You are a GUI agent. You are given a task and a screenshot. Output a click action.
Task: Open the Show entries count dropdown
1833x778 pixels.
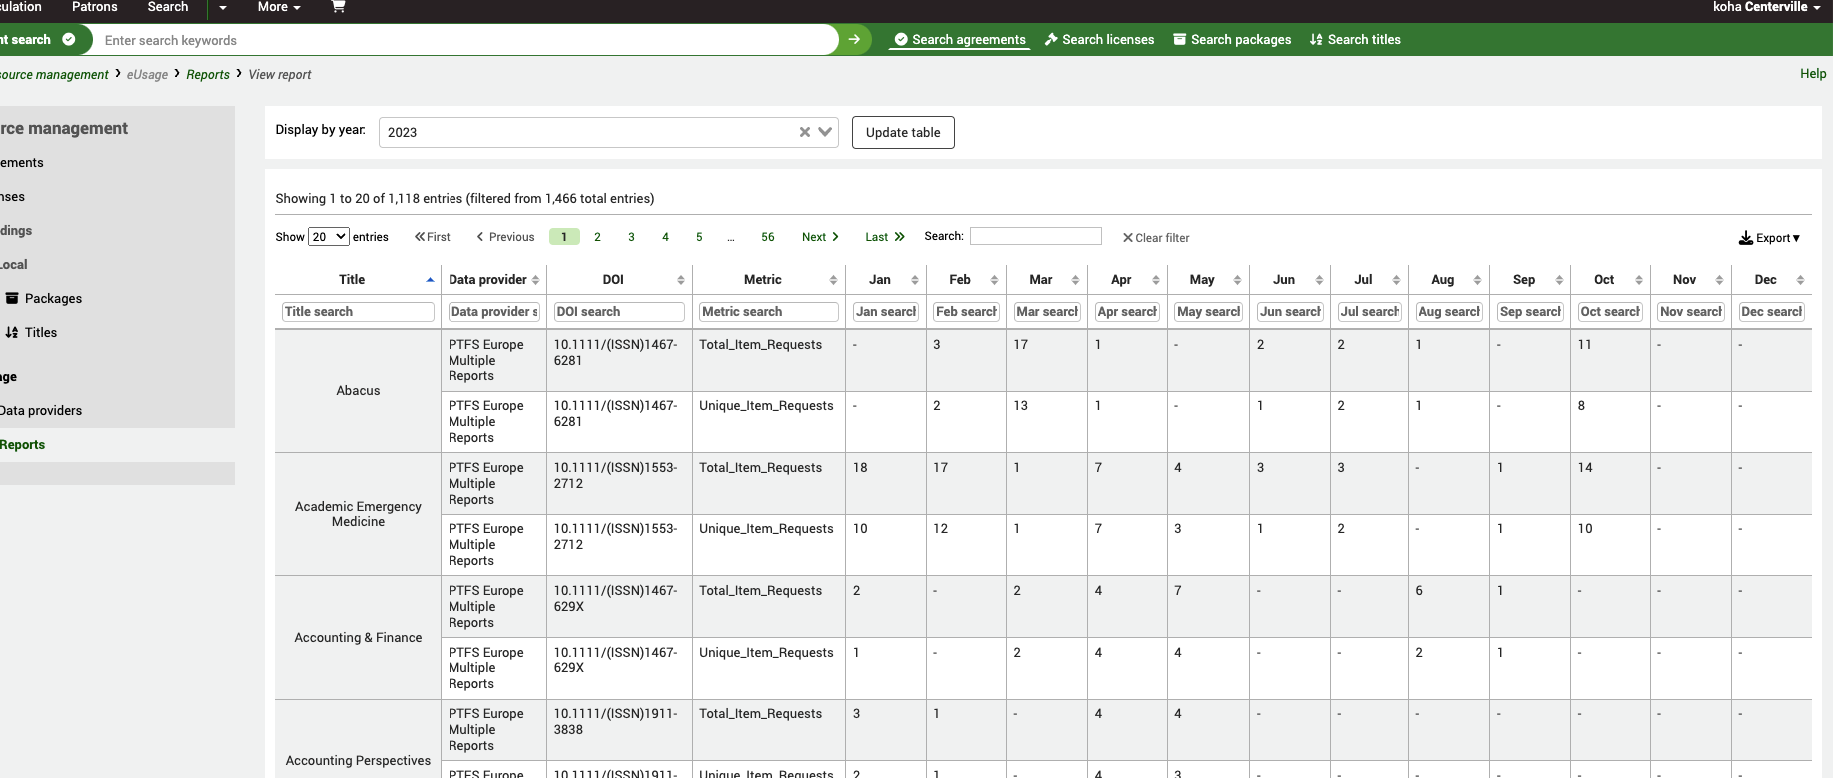pyautogui.click(x=328, y=237)
